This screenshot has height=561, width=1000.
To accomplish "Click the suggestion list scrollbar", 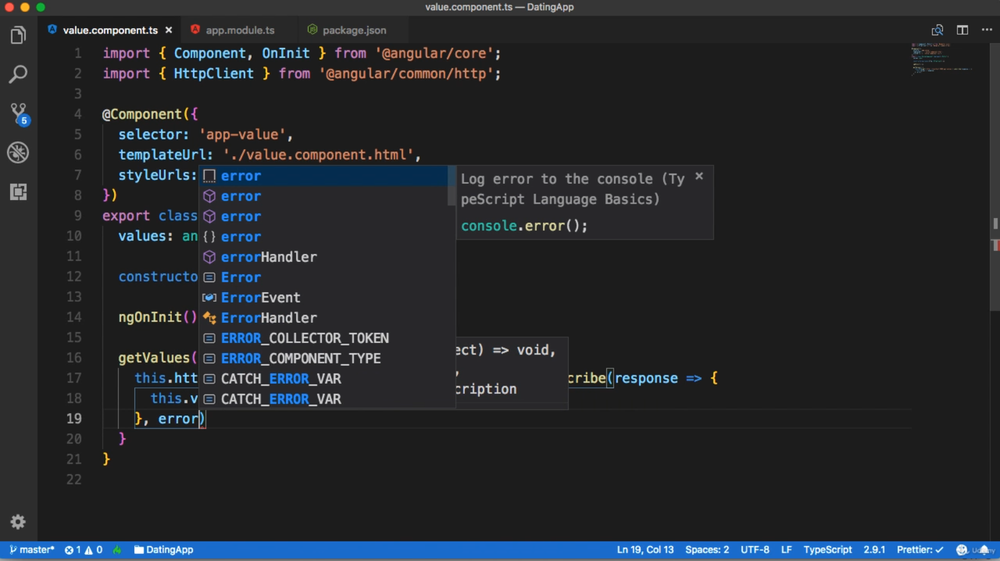I will (x=452, y=186).
